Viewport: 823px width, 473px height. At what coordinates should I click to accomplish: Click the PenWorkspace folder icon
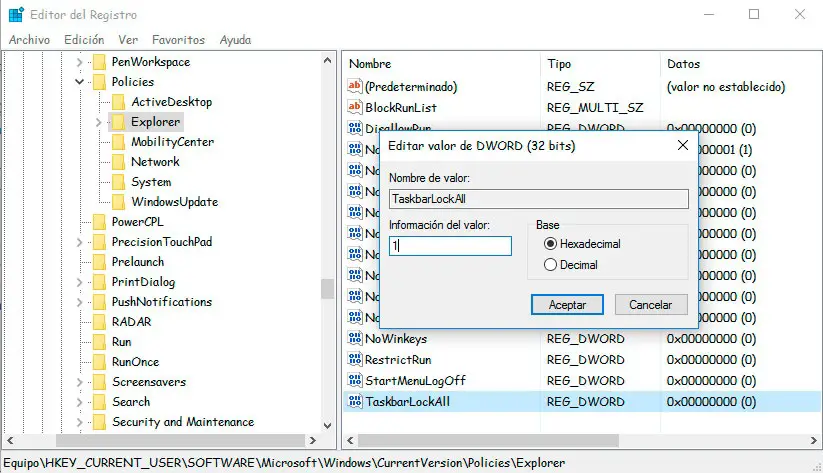click(x=99, y=62)
